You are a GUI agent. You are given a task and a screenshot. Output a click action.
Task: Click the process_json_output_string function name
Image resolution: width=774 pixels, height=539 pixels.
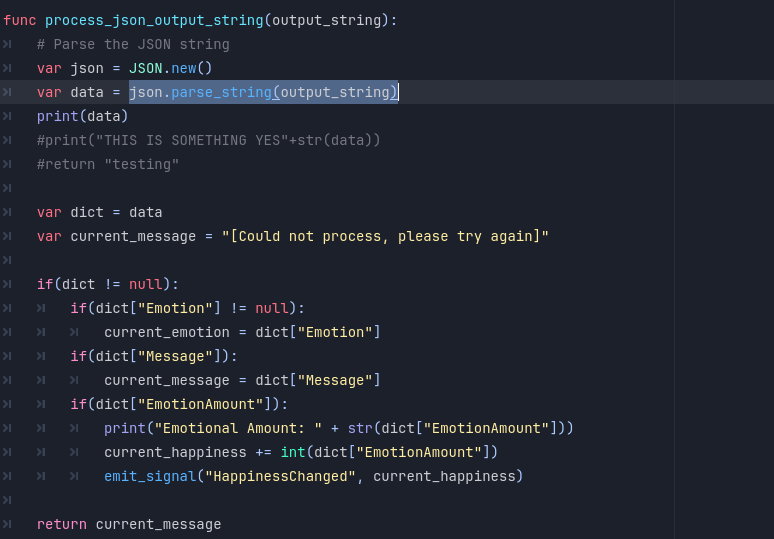click(154, 20)
